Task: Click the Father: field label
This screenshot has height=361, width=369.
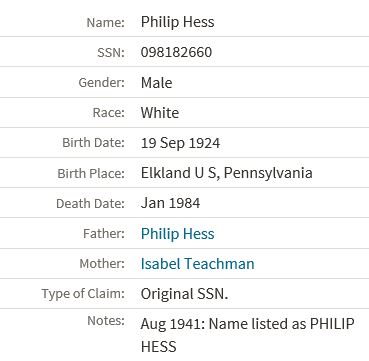Action: [104, 234]
